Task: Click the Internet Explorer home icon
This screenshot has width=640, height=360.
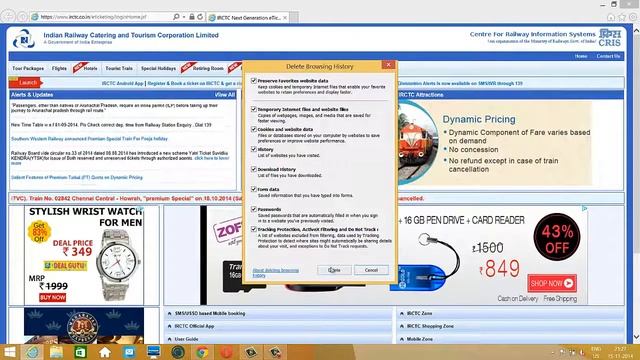Action: coord(611,17)
